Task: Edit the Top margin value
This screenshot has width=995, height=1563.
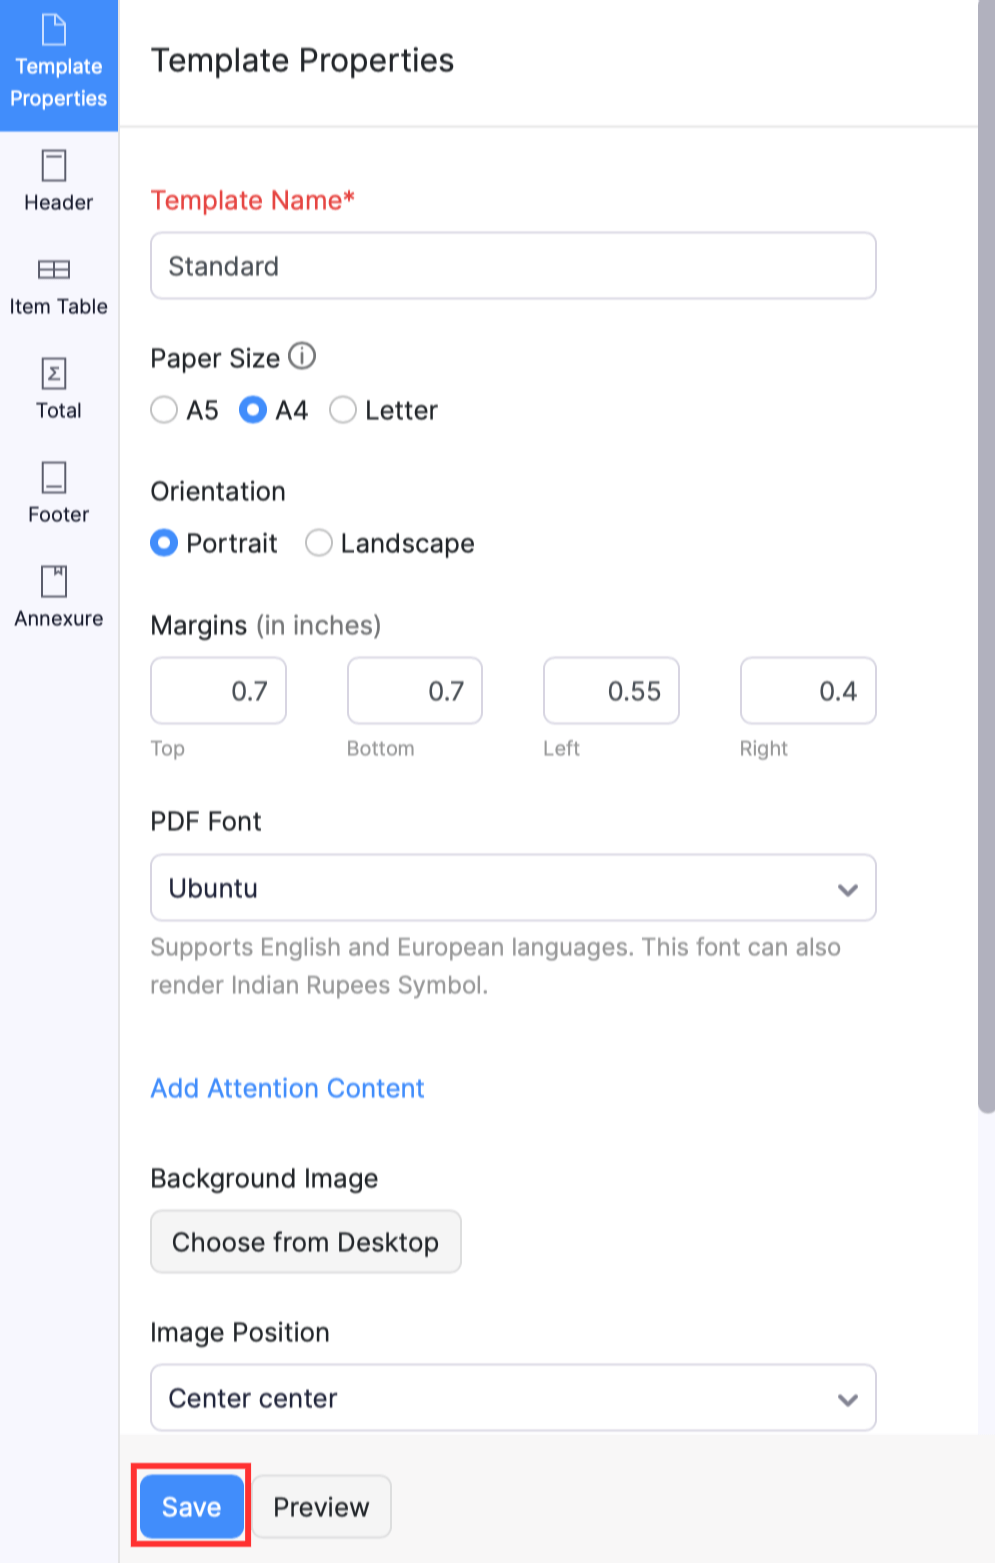Action: [218, 690]
